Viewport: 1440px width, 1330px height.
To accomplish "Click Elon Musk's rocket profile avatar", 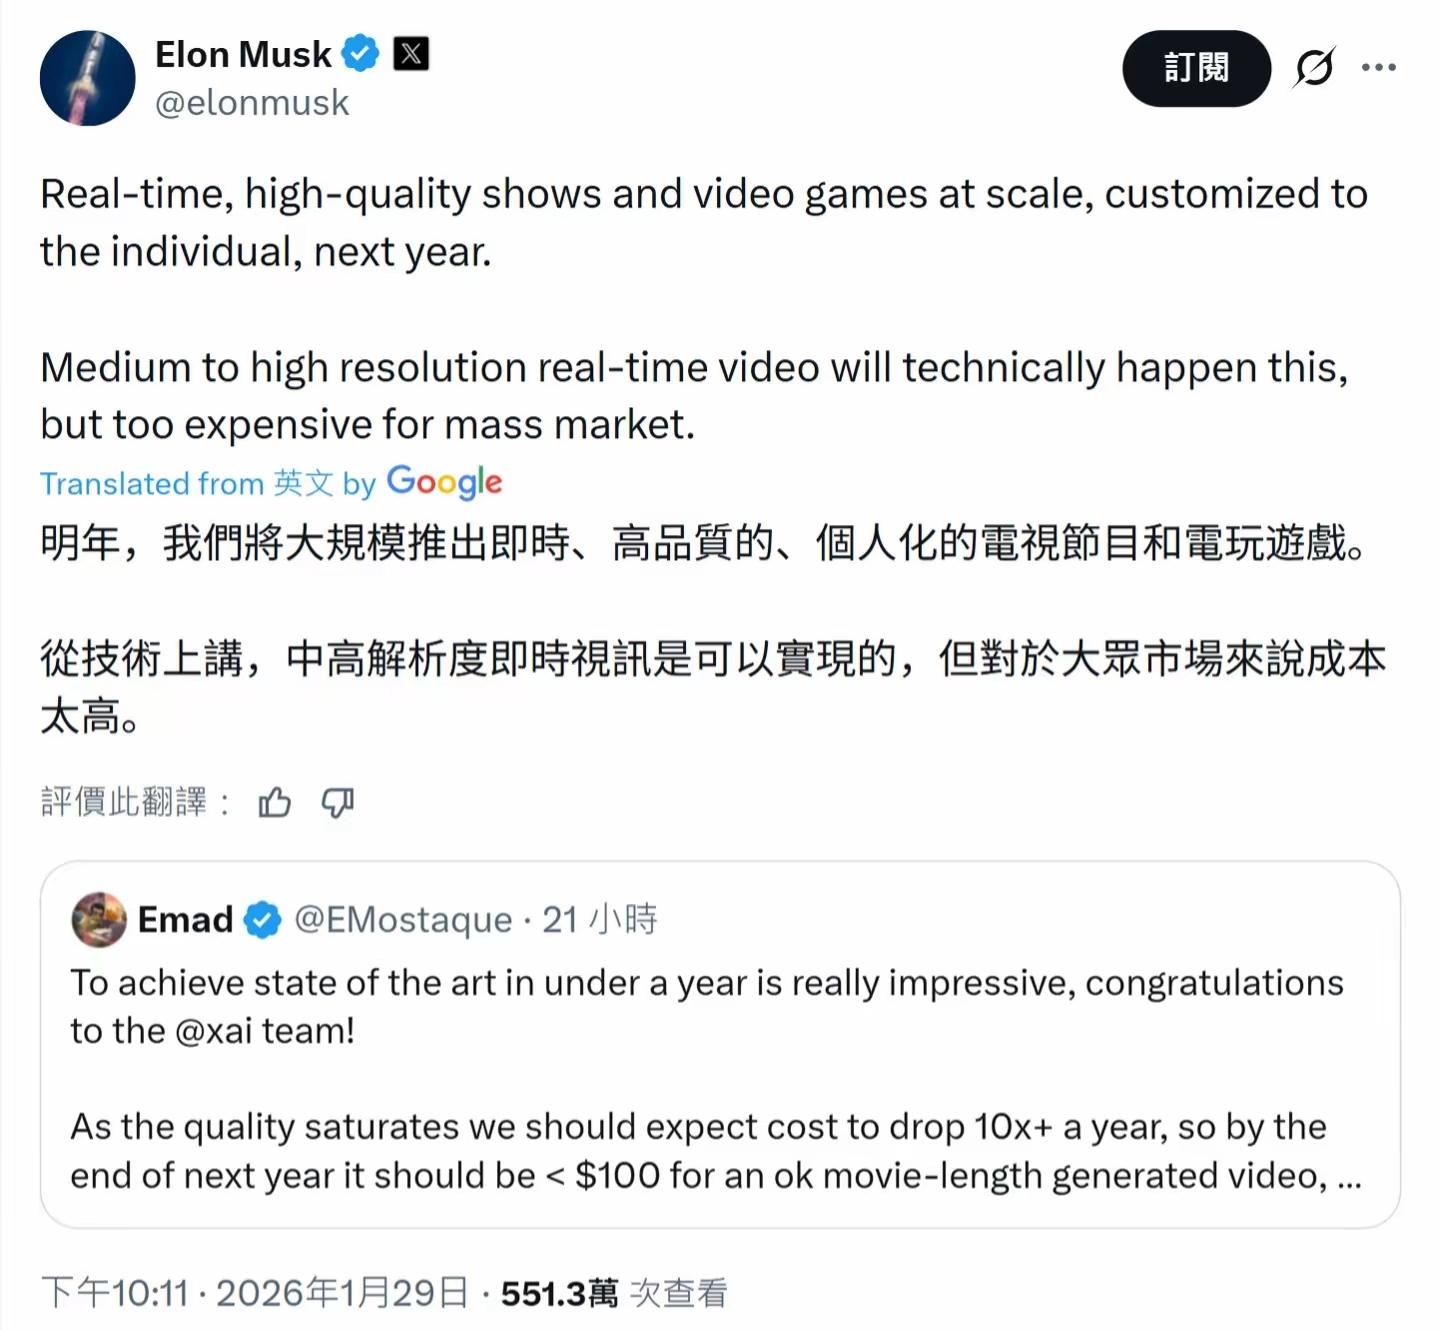I will 87,78.
